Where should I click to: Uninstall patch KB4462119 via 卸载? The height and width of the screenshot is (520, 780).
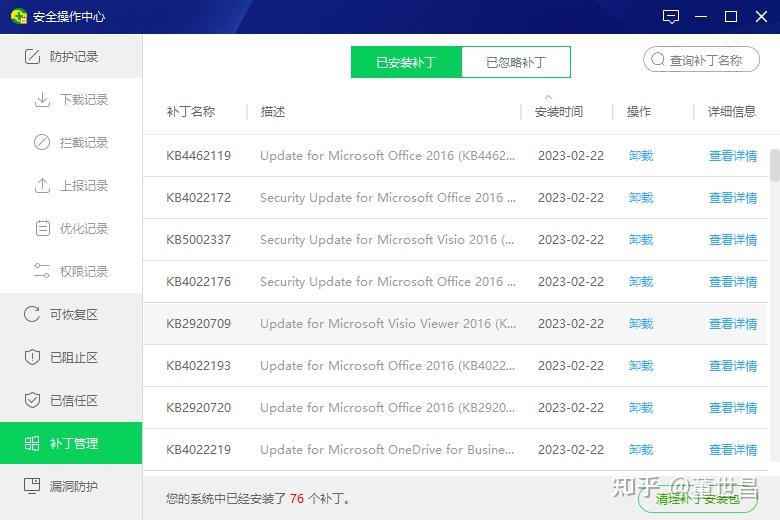point(641,156)
